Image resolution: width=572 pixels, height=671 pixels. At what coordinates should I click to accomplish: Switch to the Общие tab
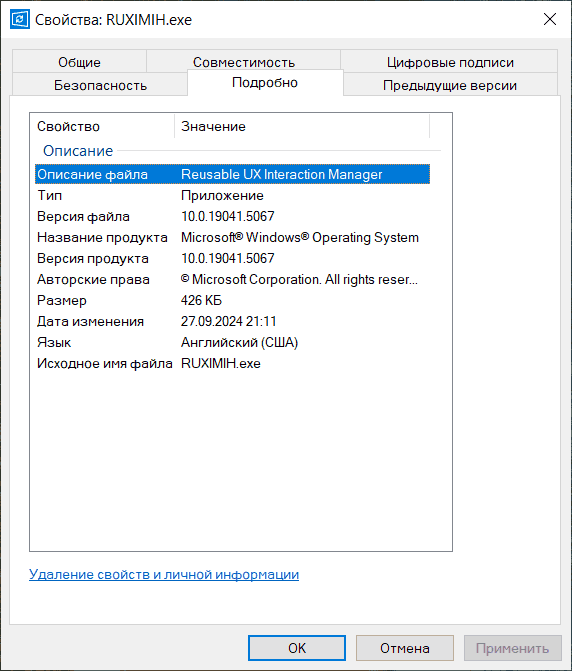pyautogui.click(x=80, y=62)
